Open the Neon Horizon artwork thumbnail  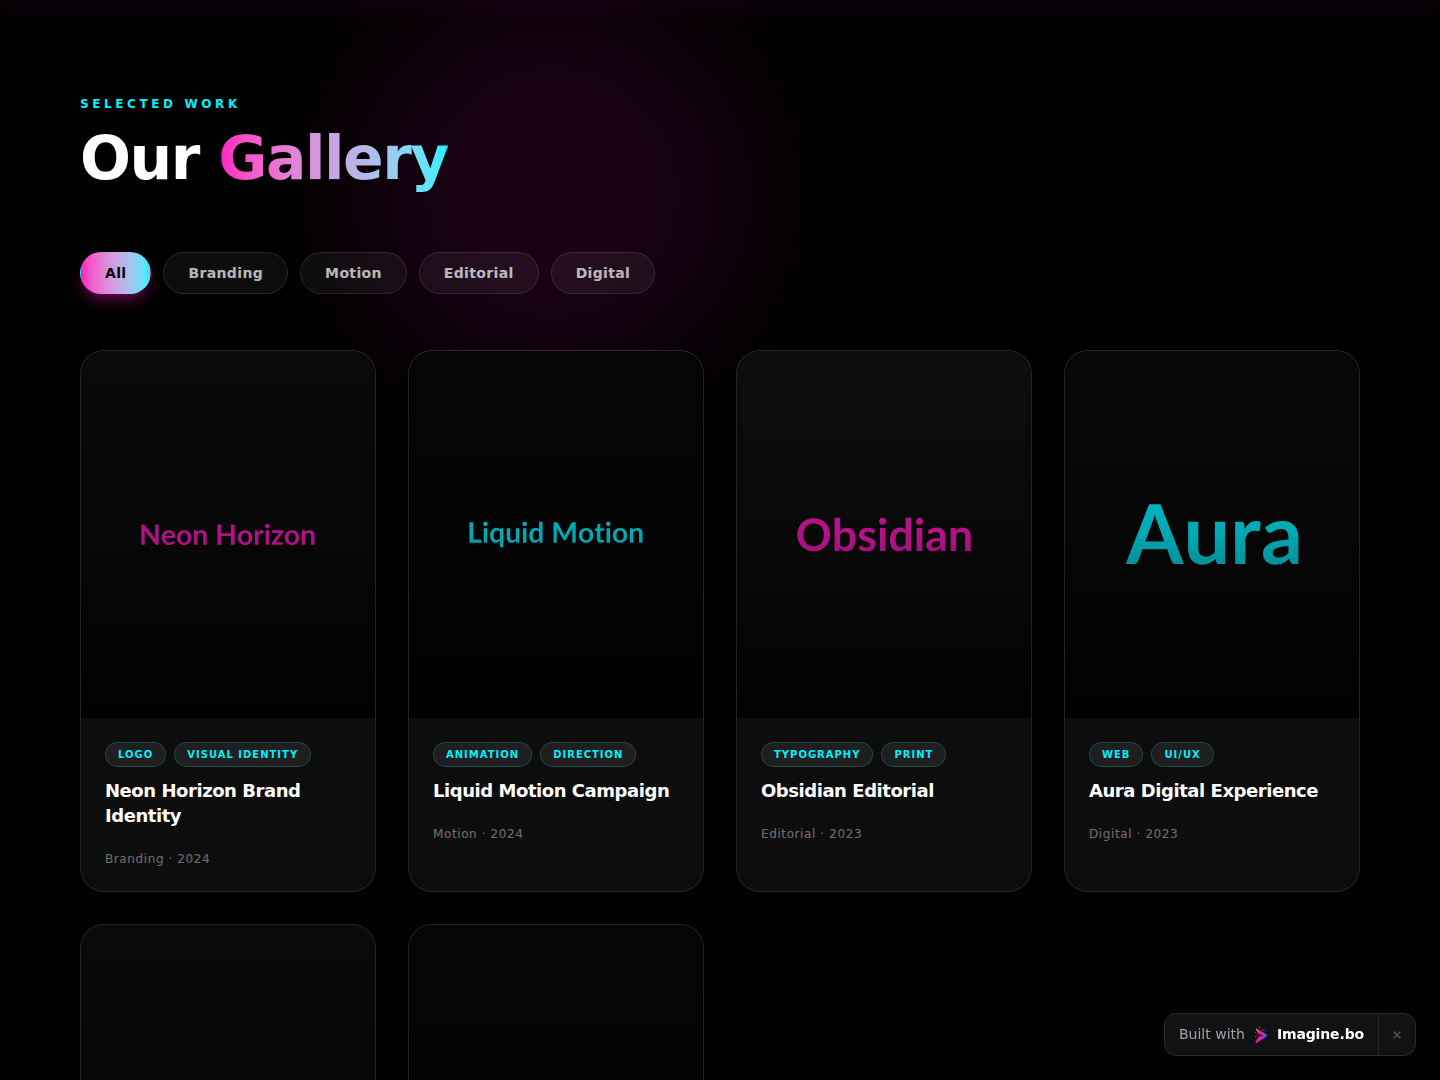click(x=228, y=534)
